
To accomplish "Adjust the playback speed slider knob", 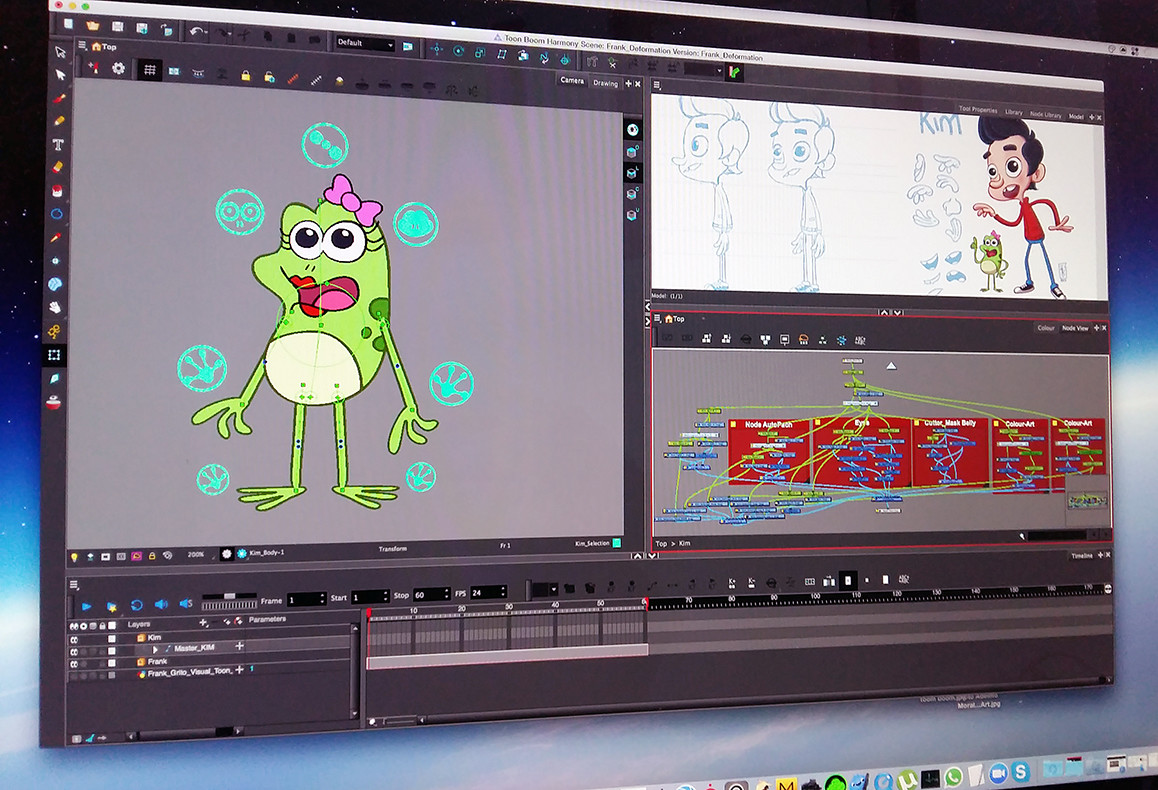I will tap(230, 596).
